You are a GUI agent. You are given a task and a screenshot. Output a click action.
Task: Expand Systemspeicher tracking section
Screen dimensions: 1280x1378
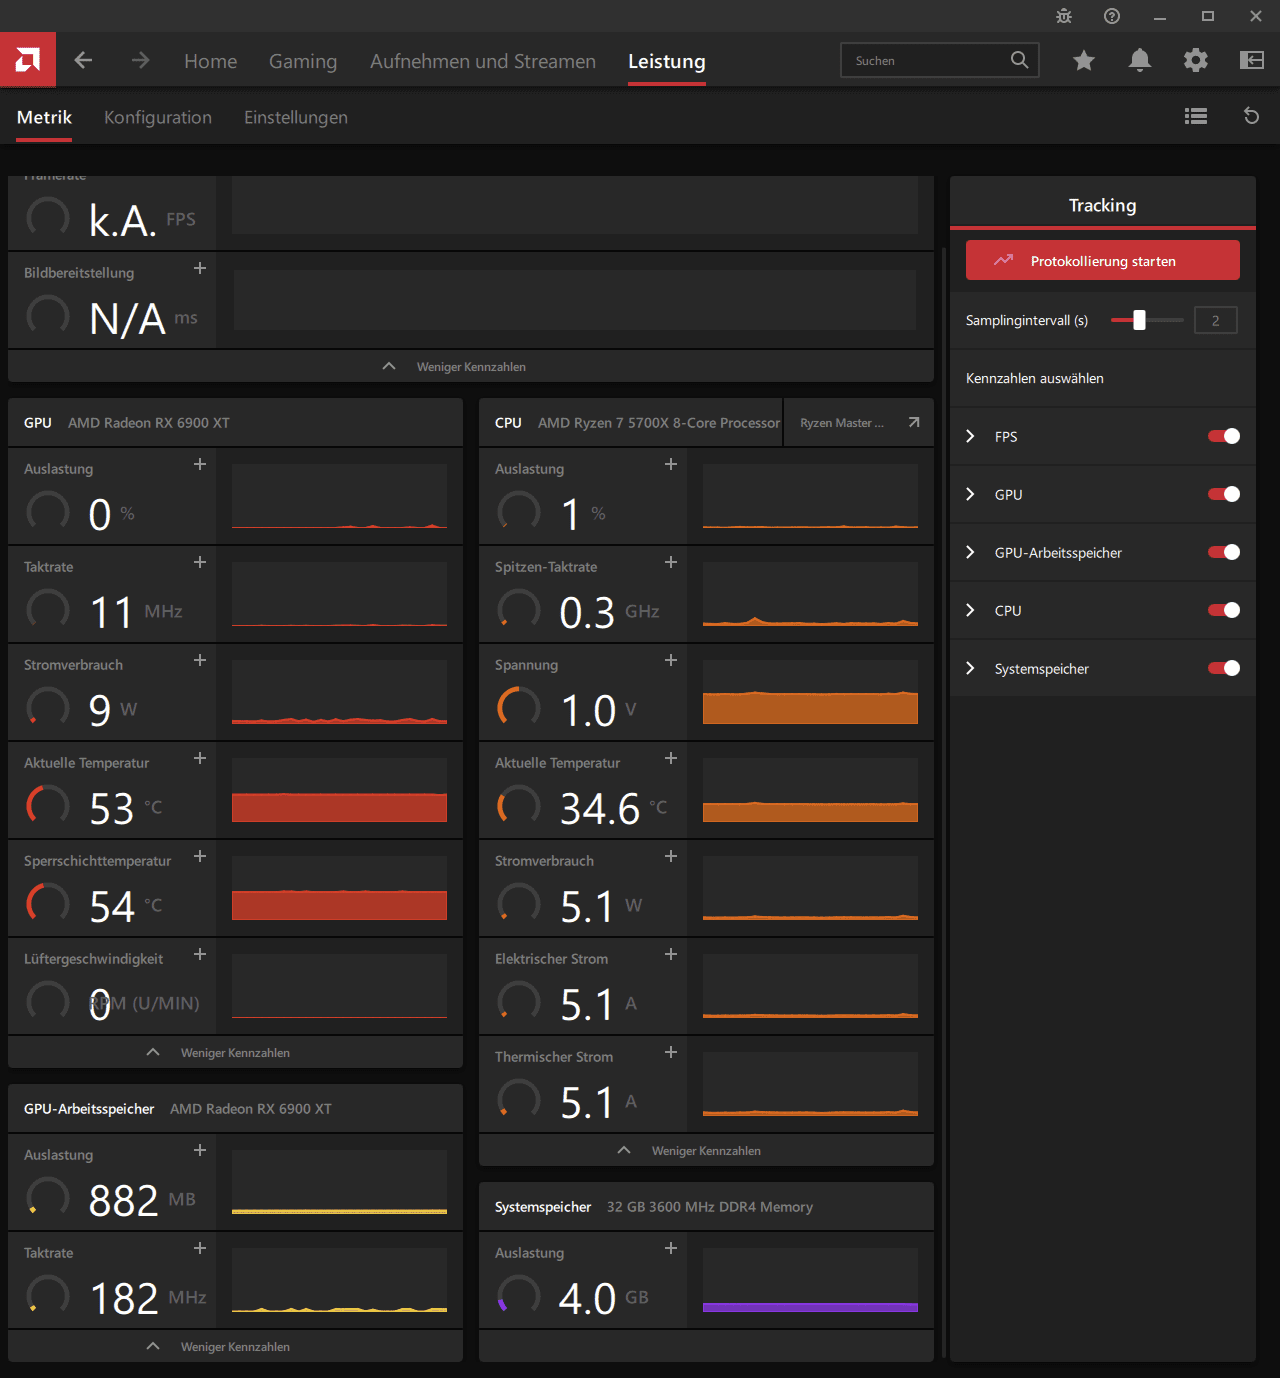click(x=970, y=668)
